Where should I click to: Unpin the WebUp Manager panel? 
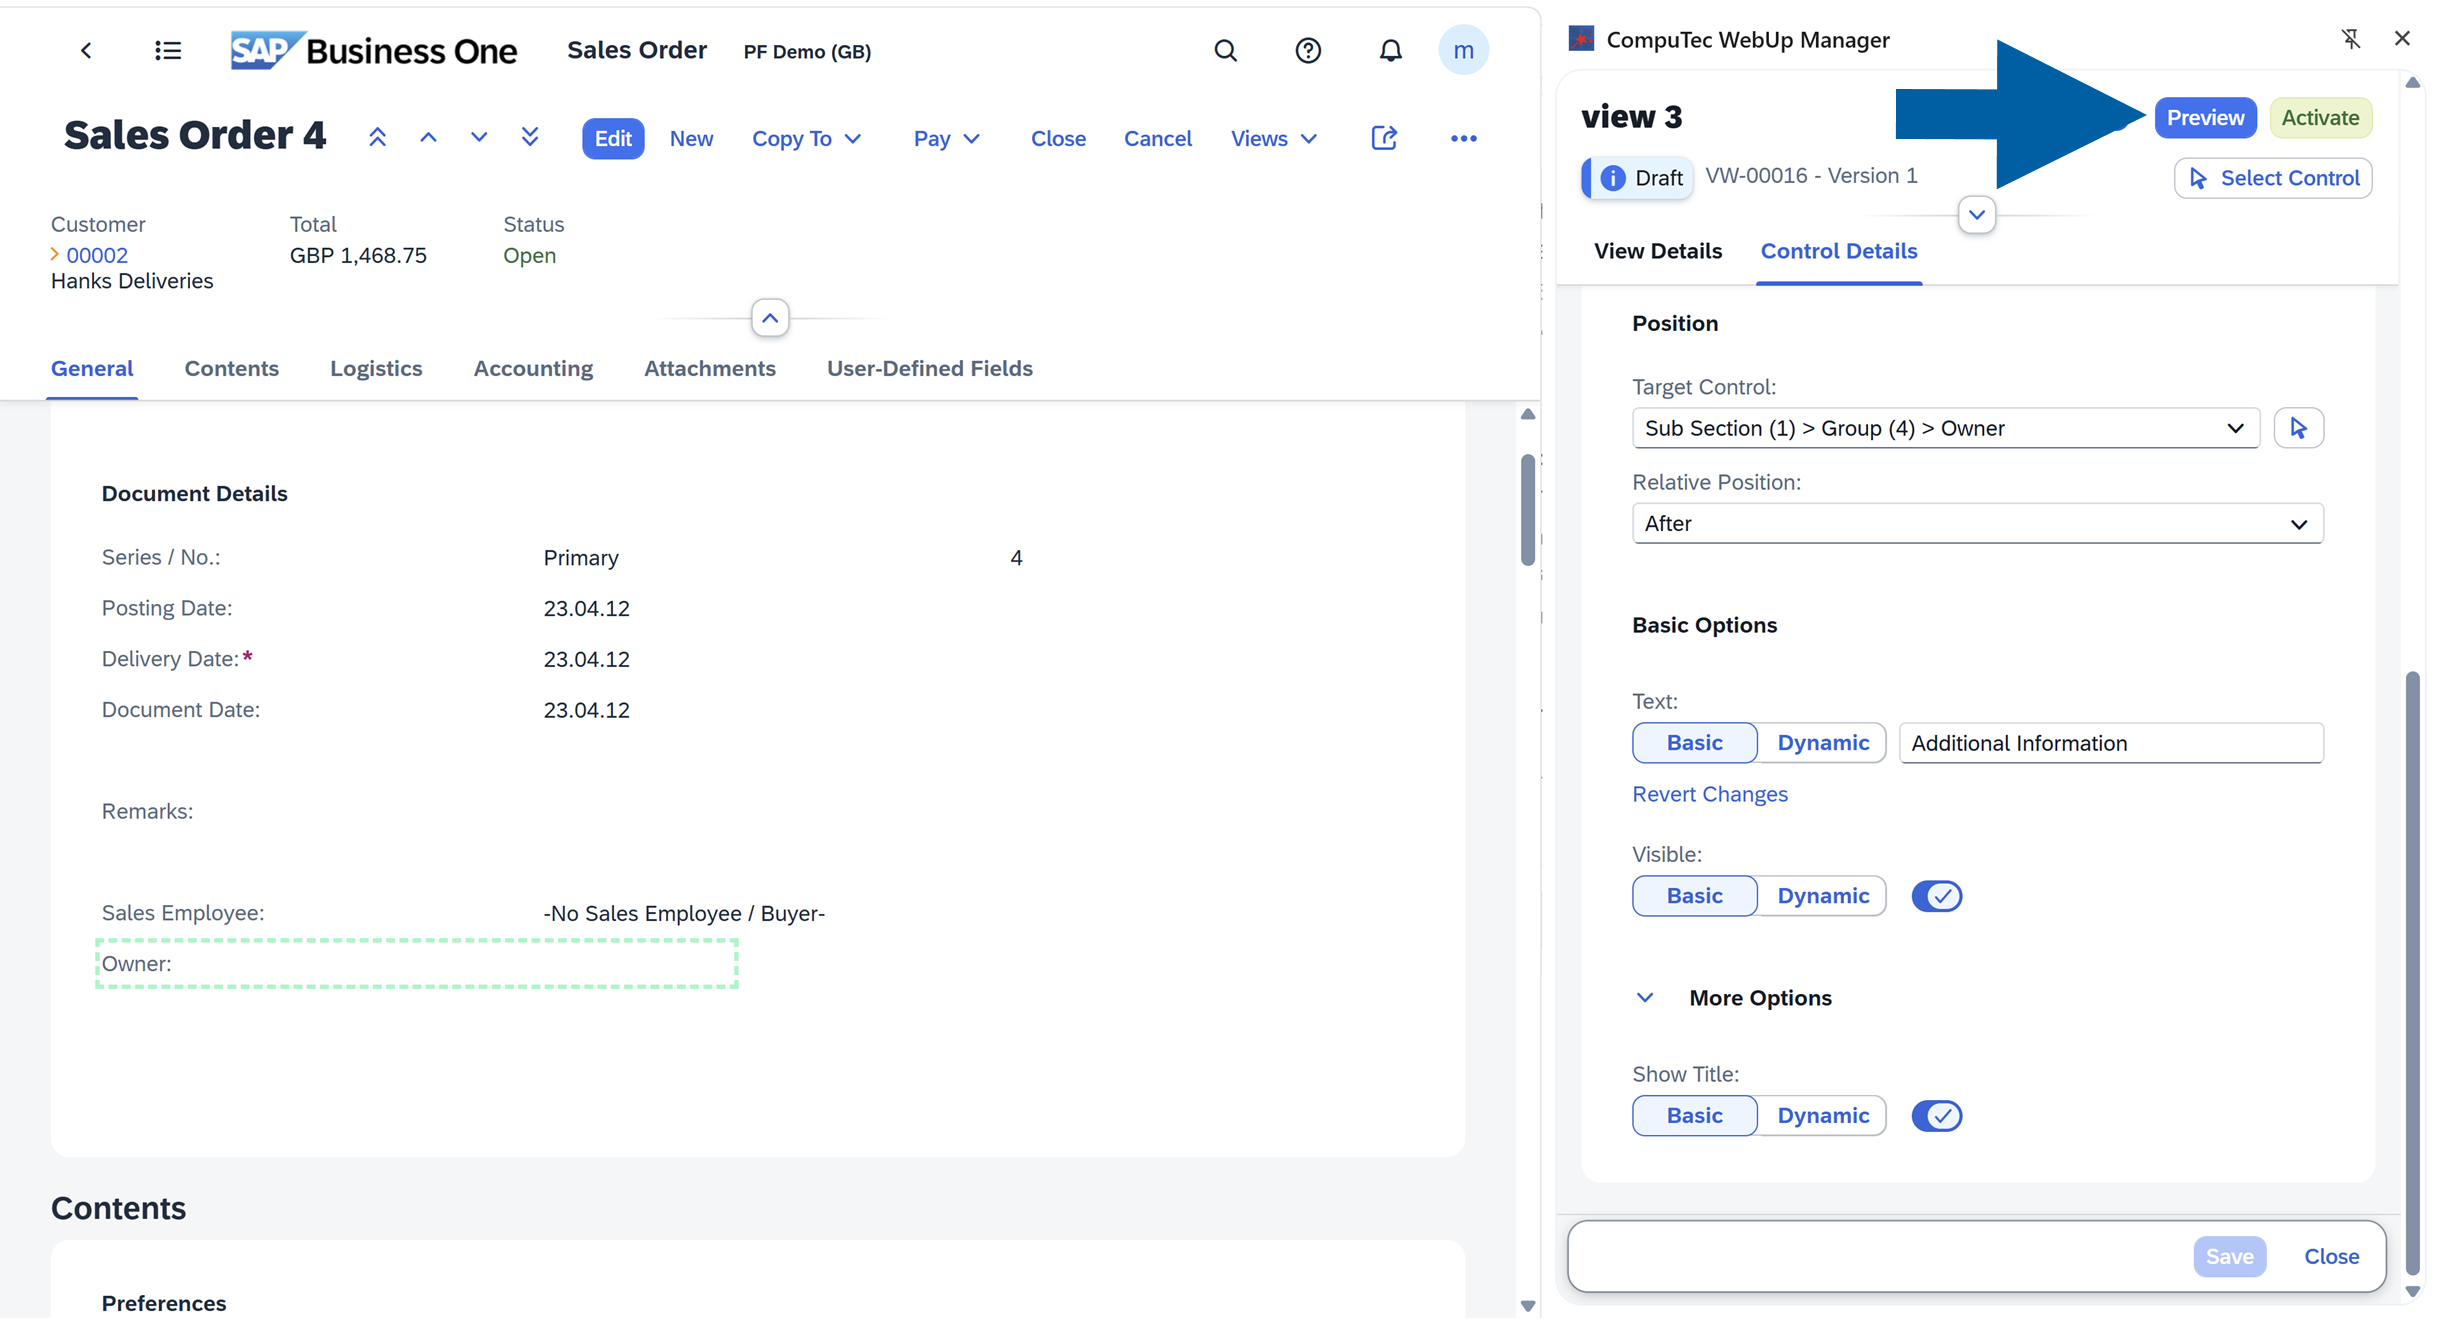point(2351,39)
